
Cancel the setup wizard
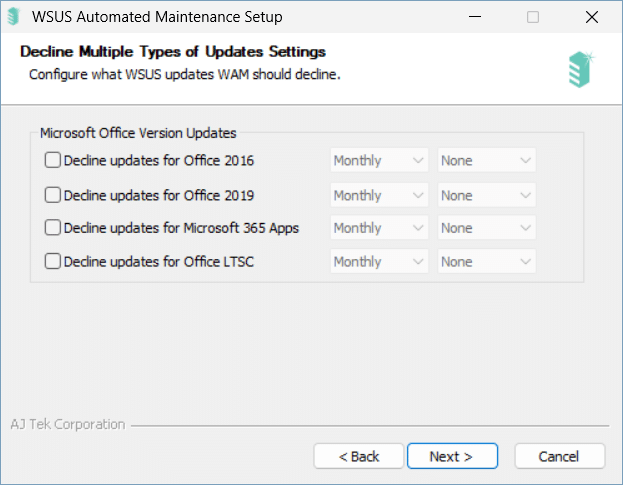pyautogui.click(x=560, y=456)
